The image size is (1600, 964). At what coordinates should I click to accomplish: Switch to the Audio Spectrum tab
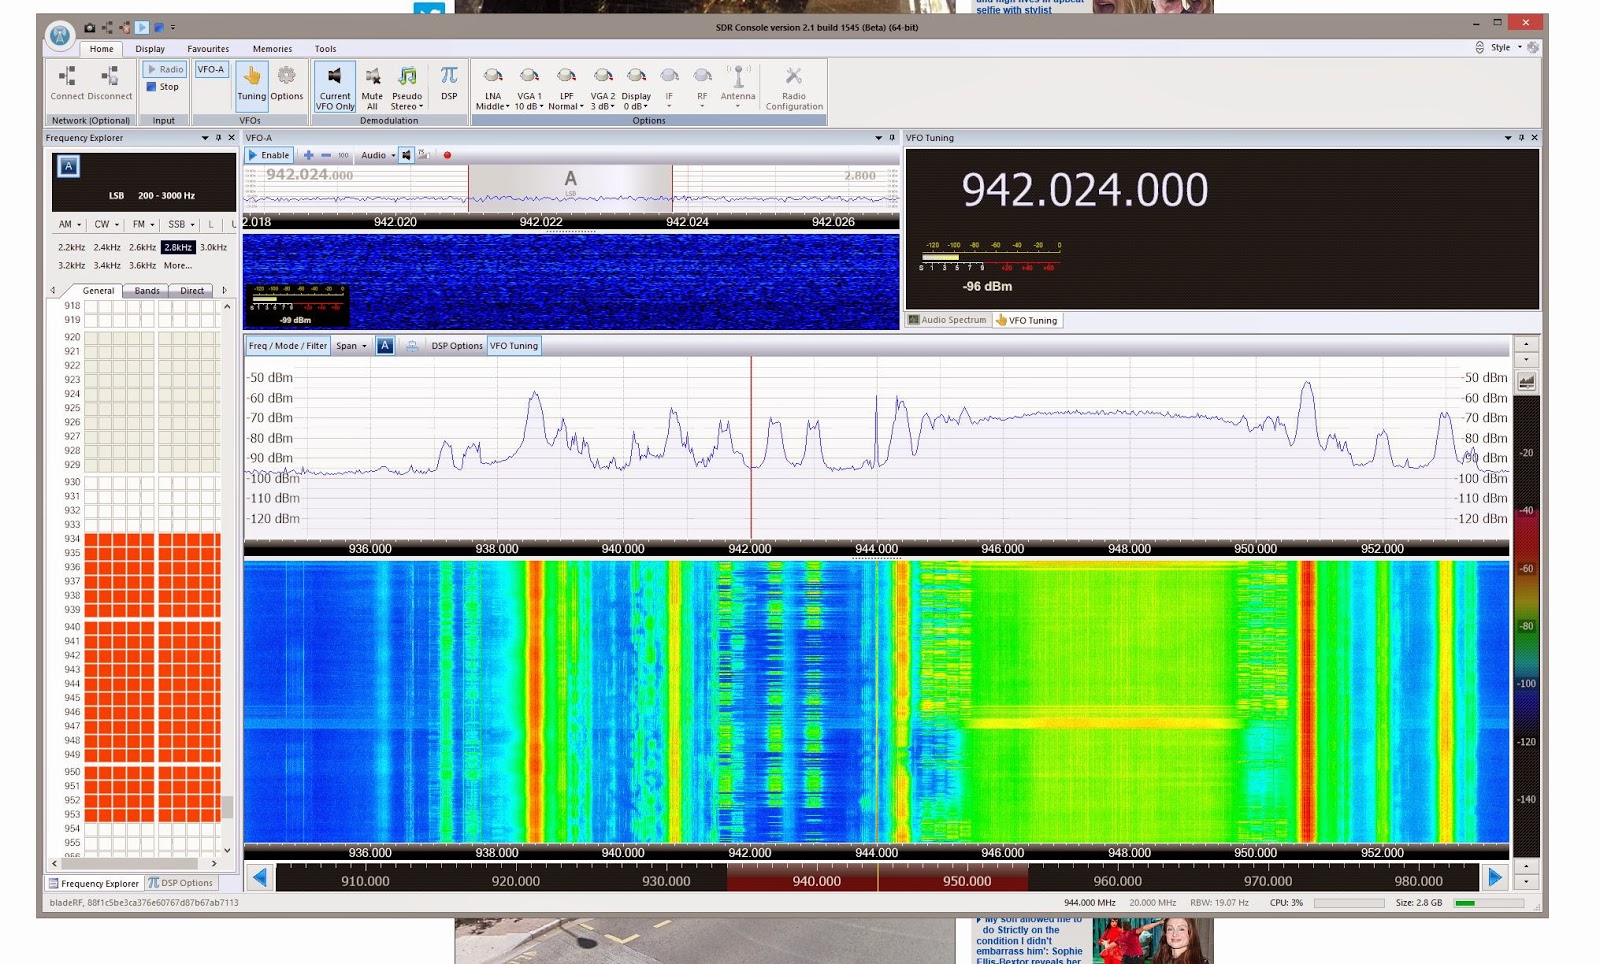point(948,320)
